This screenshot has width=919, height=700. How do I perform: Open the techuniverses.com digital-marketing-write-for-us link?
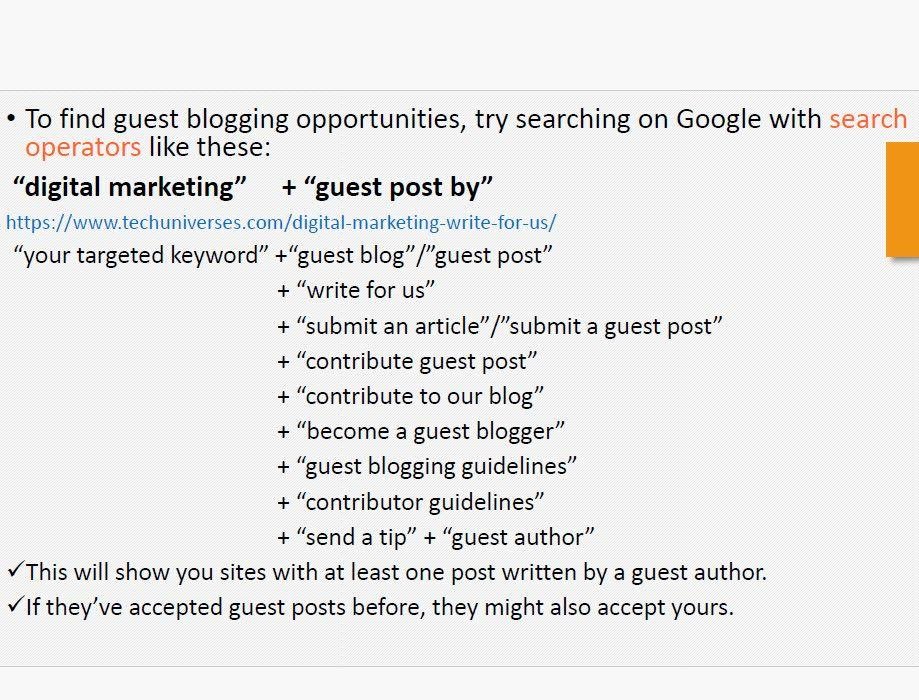coord(281,223)
